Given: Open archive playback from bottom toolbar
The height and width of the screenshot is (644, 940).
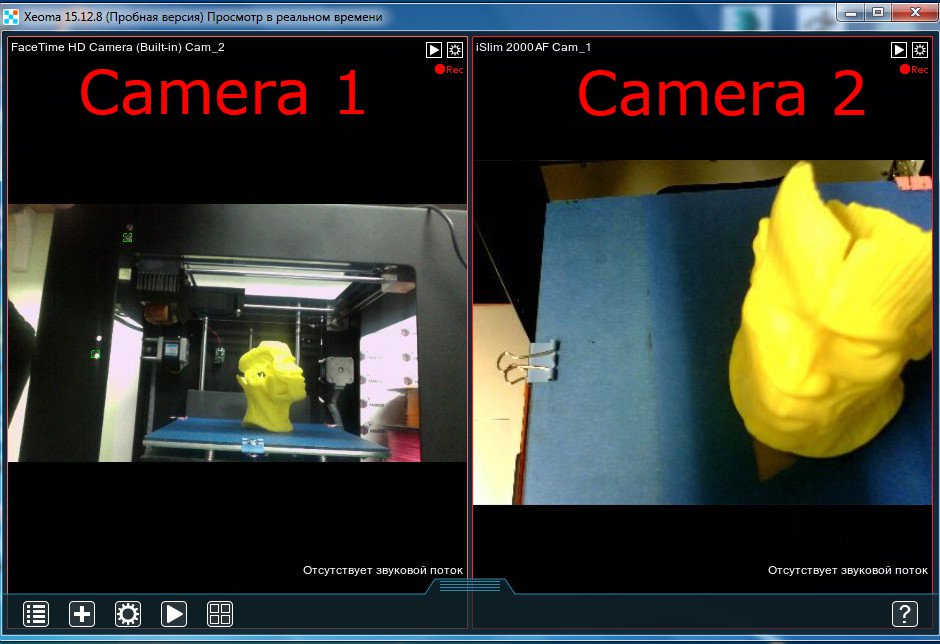Looking at the screenshot, I should pyautogui.click(x=174, y=614).
